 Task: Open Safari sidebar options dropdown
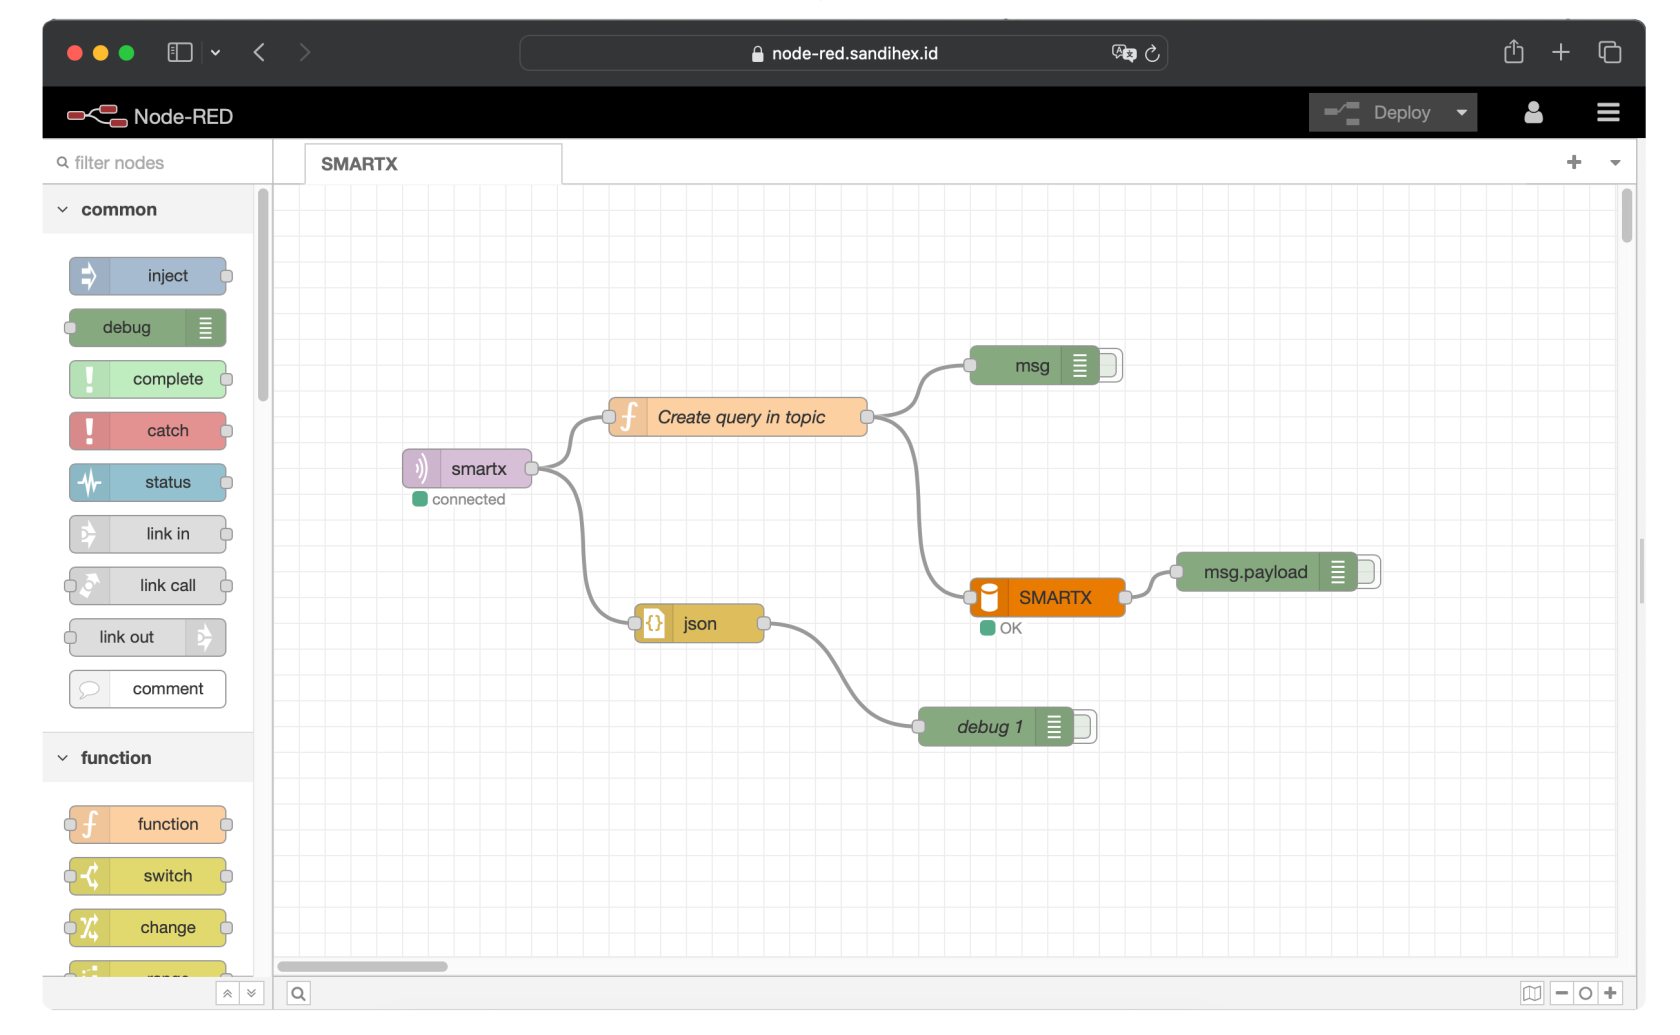pos(215,53)
